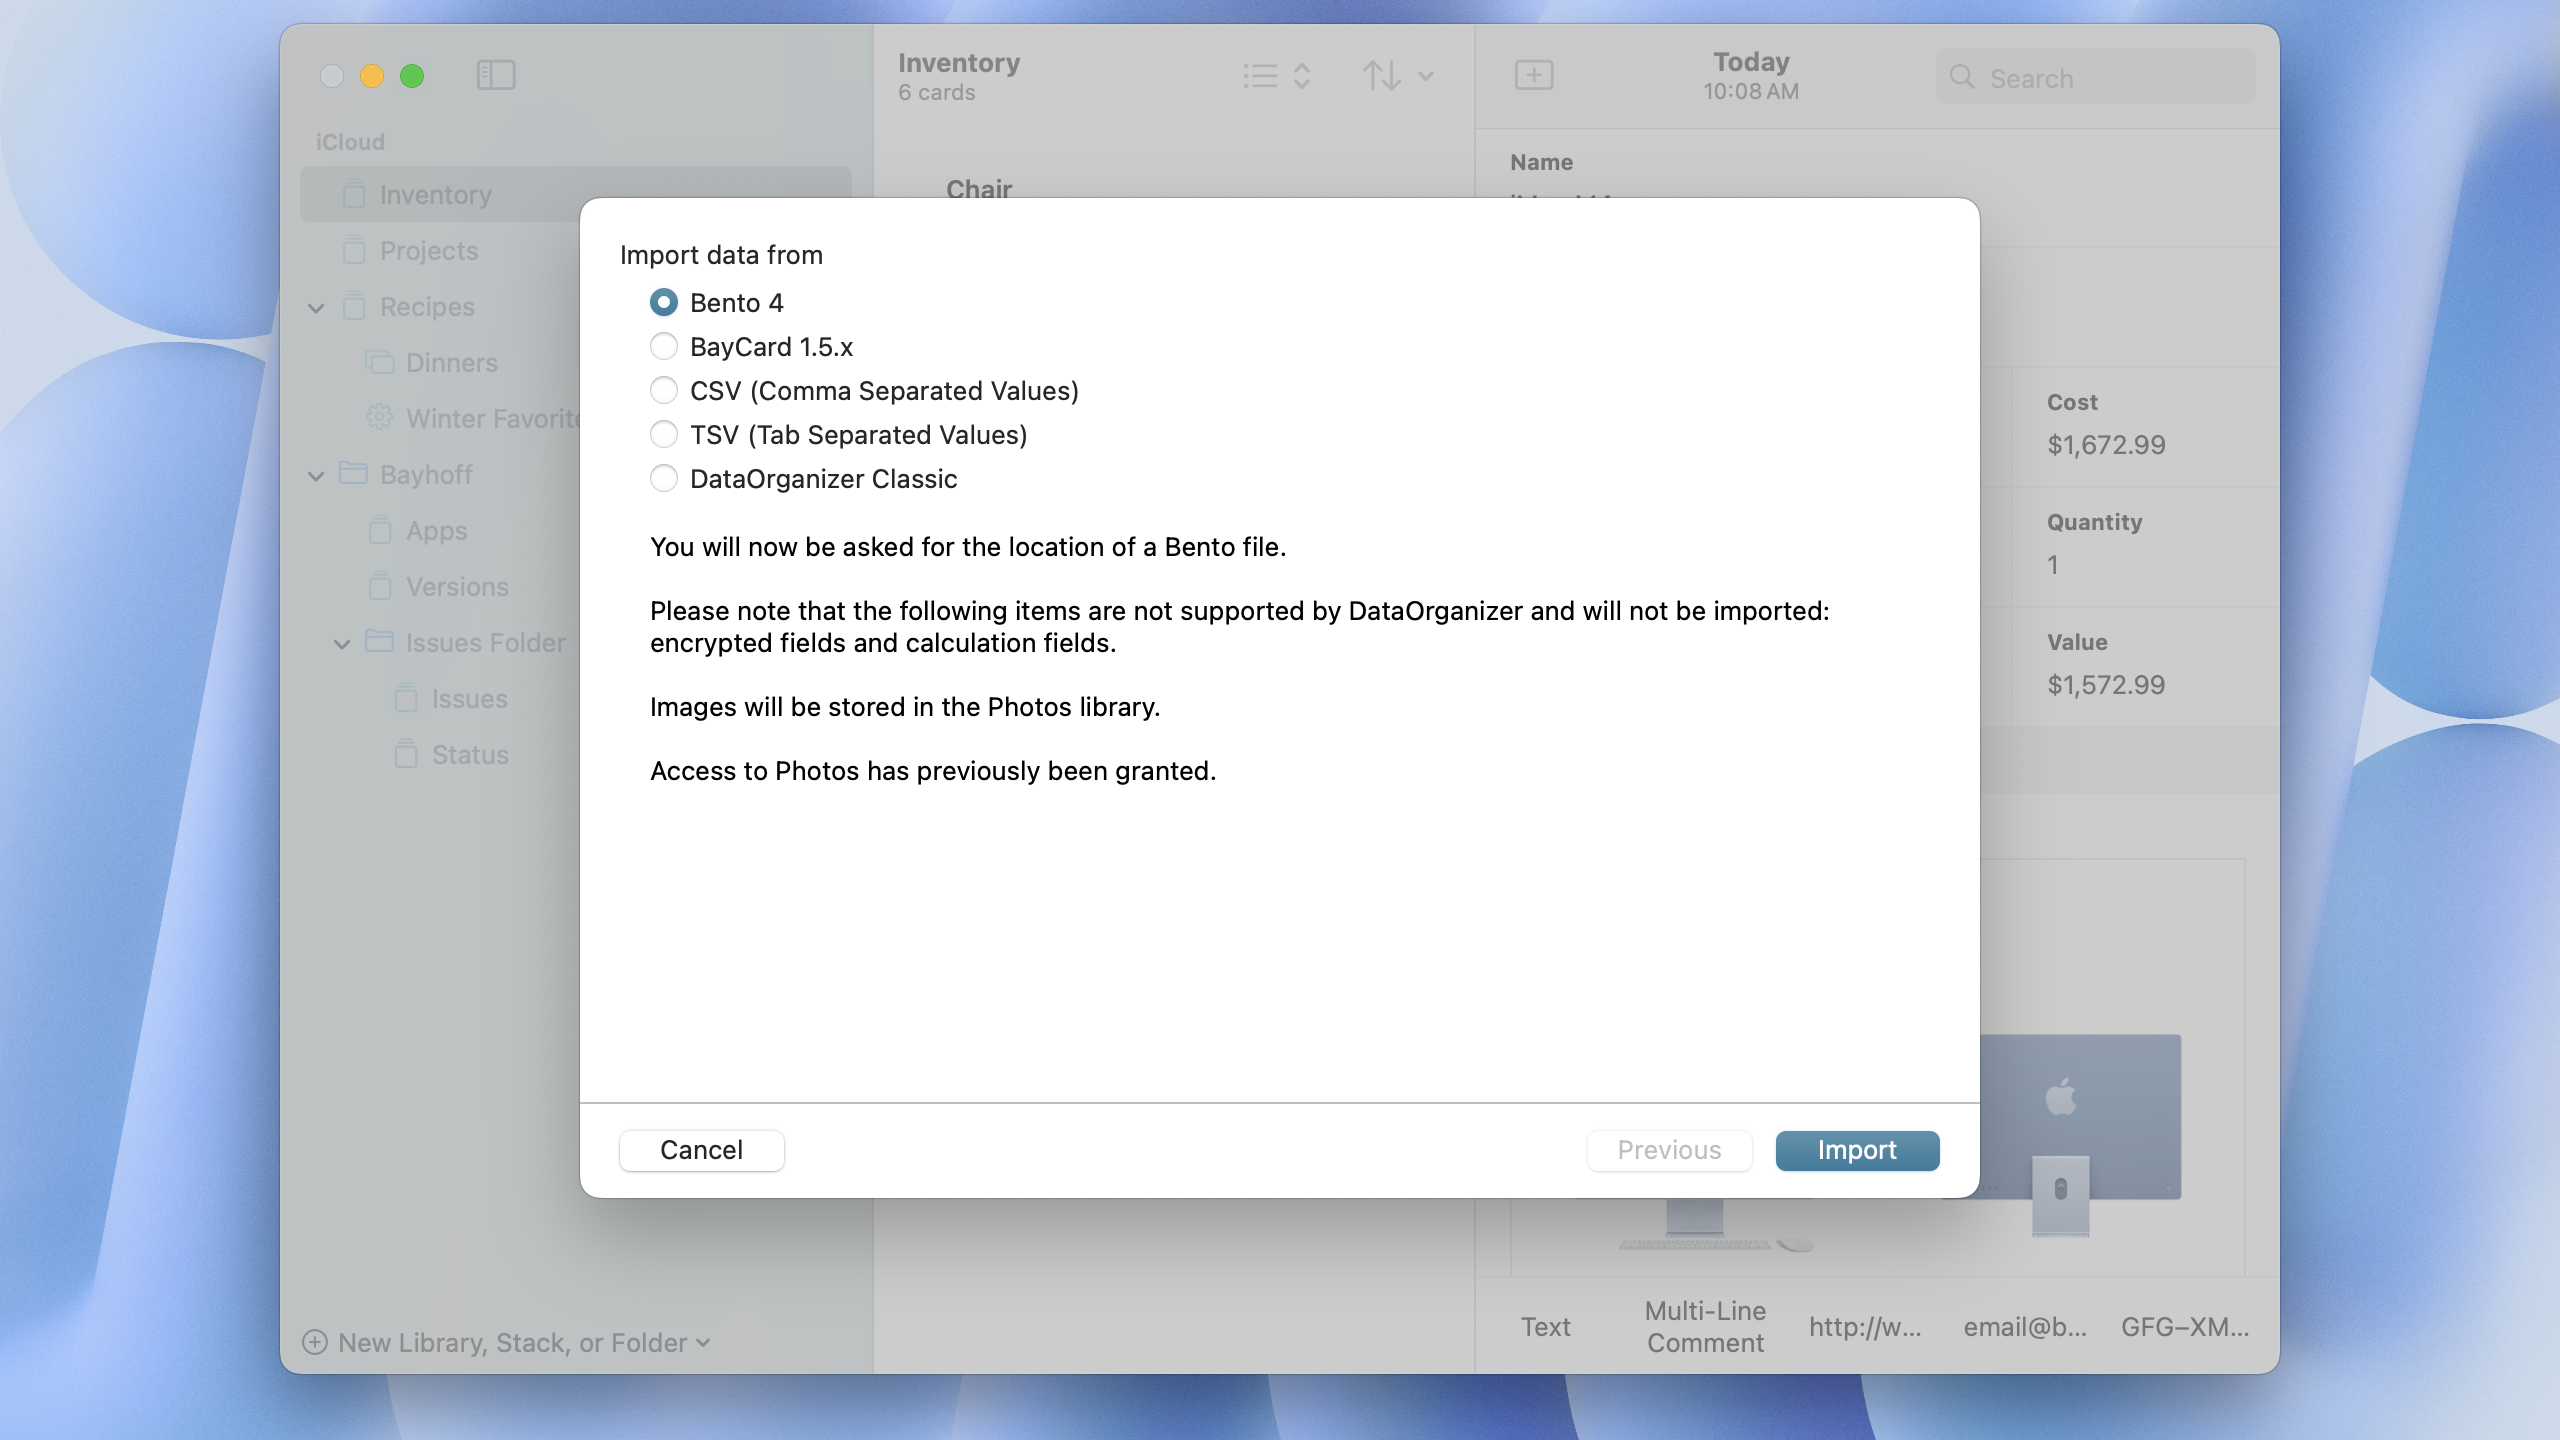Toggle the sidebar panel icon
This screenshot has width=2560, height=1440.
click(x=496, y=75)
